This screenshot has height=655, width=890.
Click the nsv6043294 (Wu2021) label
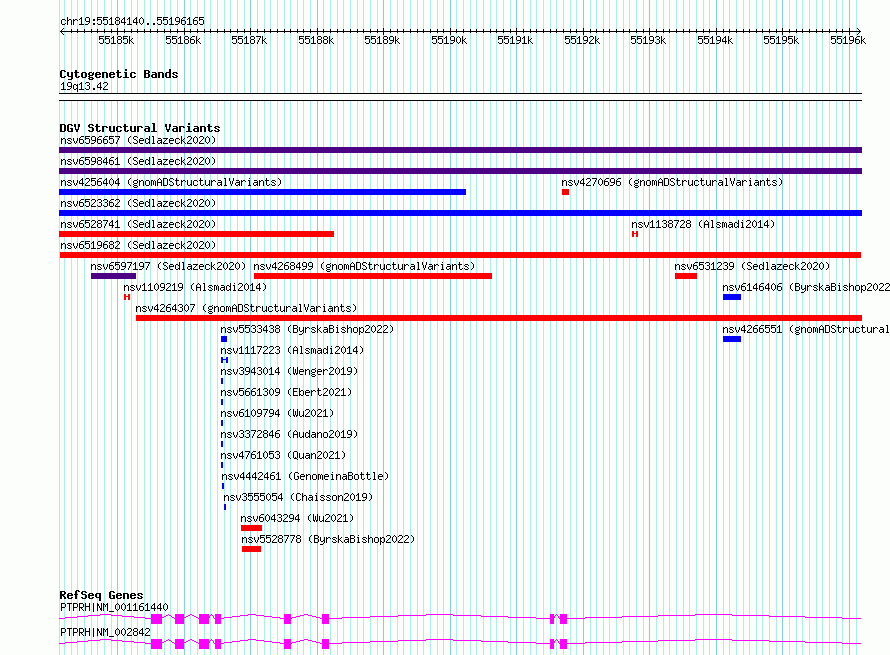point(297,518)
